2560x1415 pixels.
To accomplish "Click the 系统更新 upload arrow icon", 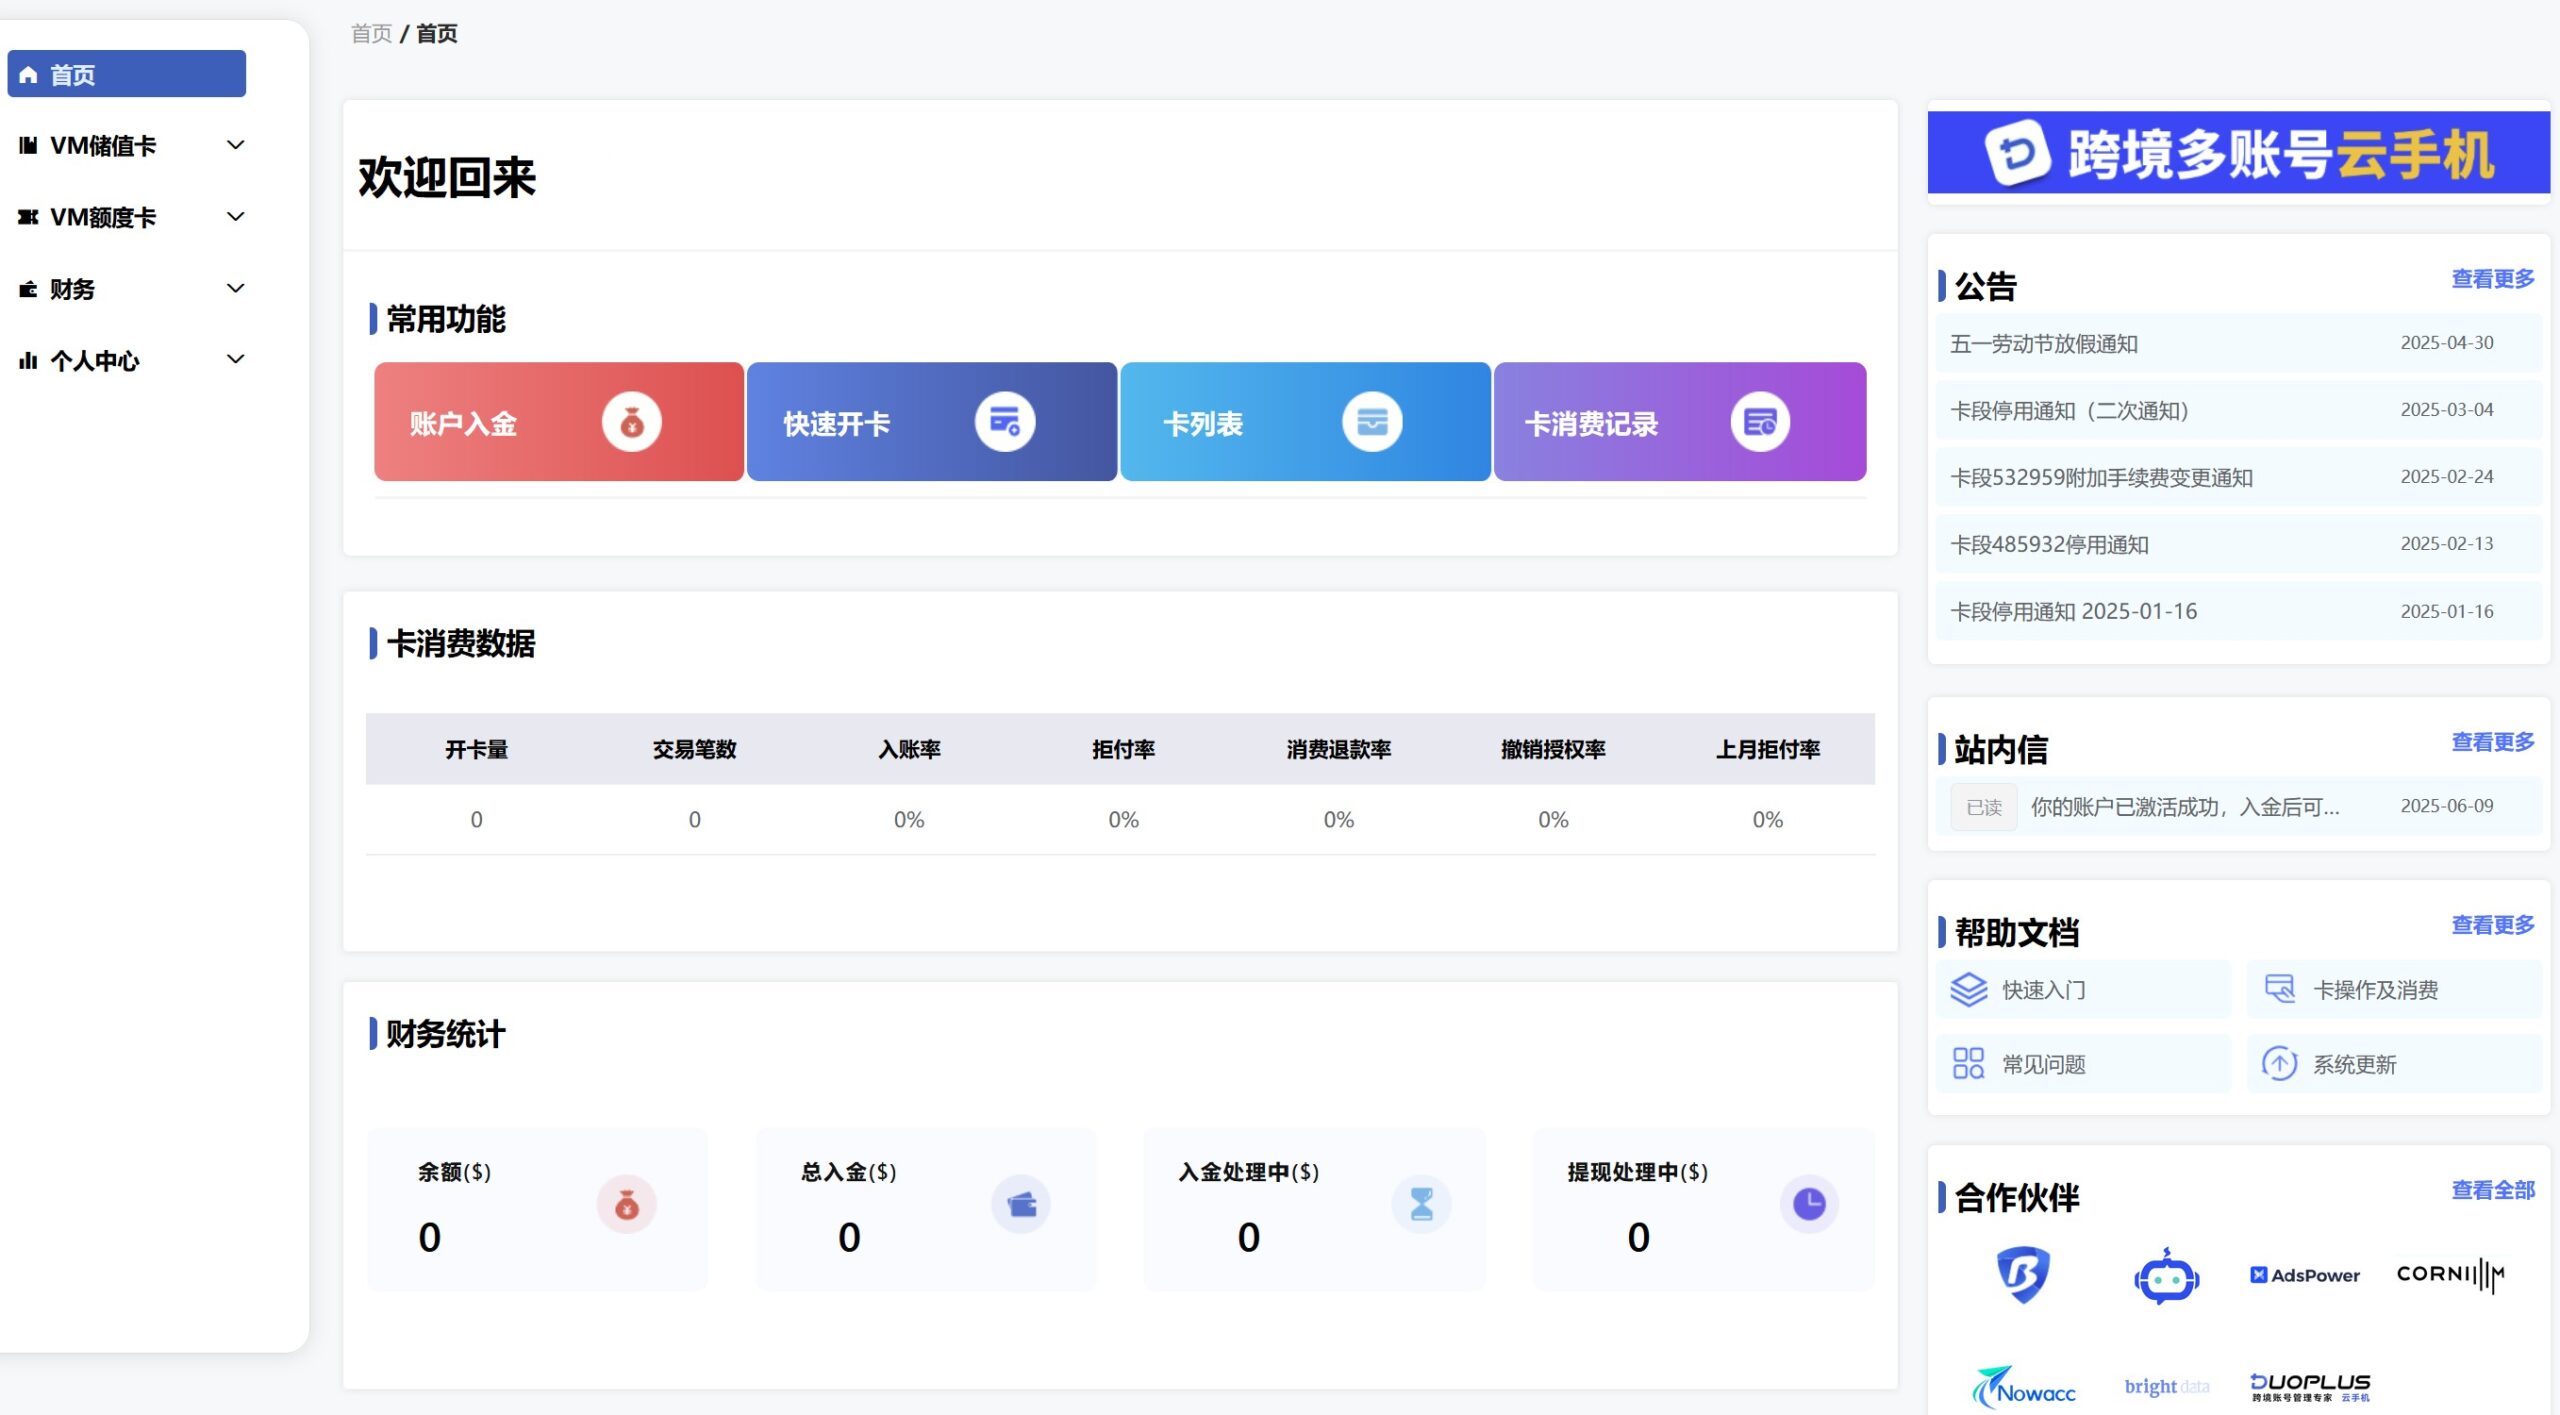I will pyautogui.click(x=2280, y=1063).
